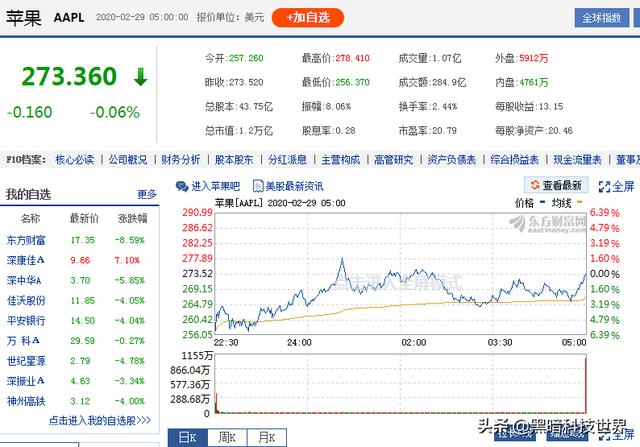640x447 pixels.
Task: Switch to the 周K tab
Action: pyautogui.click(x=227, y=438)
